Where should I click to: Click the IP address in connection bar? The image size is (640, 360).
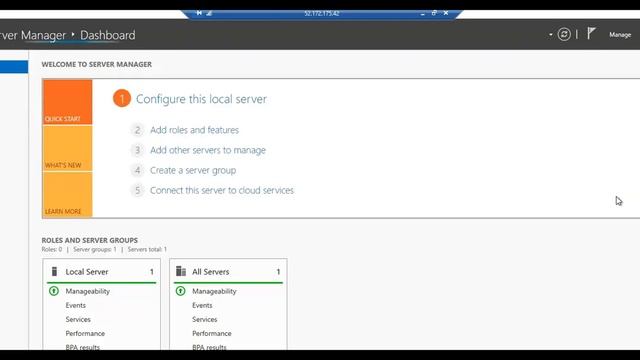[322, 13]
